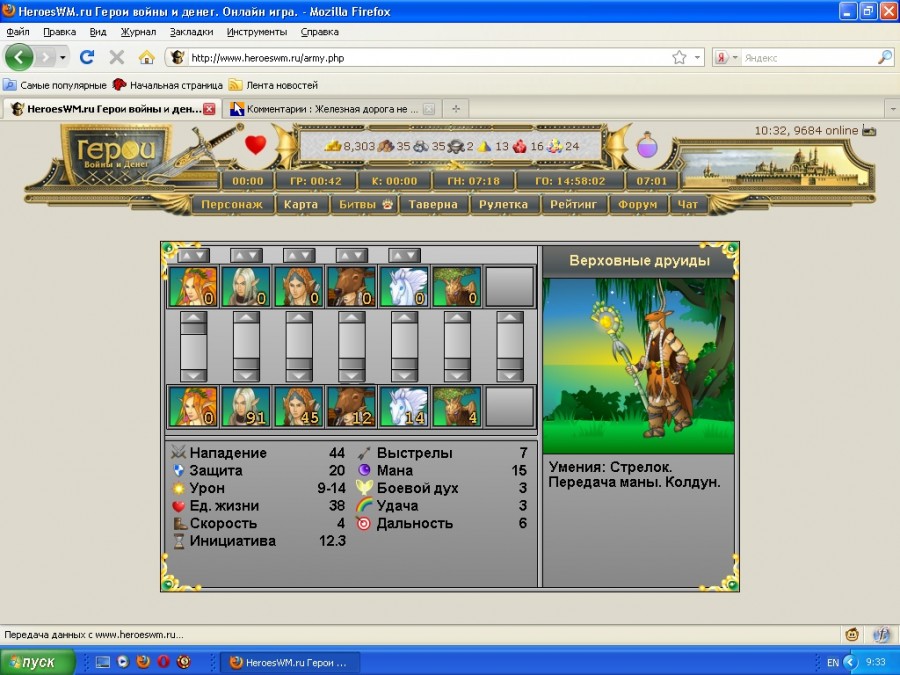Select the druid deer portrait in the top row
Image resolution: width=900 pixels, height=675 pixels.
(x=351, y=286)
